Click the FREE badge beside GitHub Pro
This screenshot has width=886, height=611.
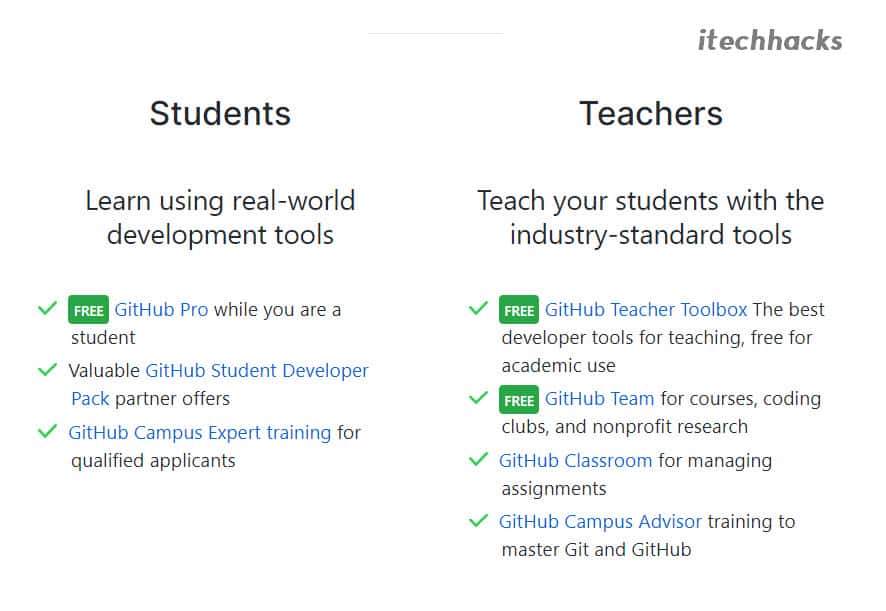(88, 310)
